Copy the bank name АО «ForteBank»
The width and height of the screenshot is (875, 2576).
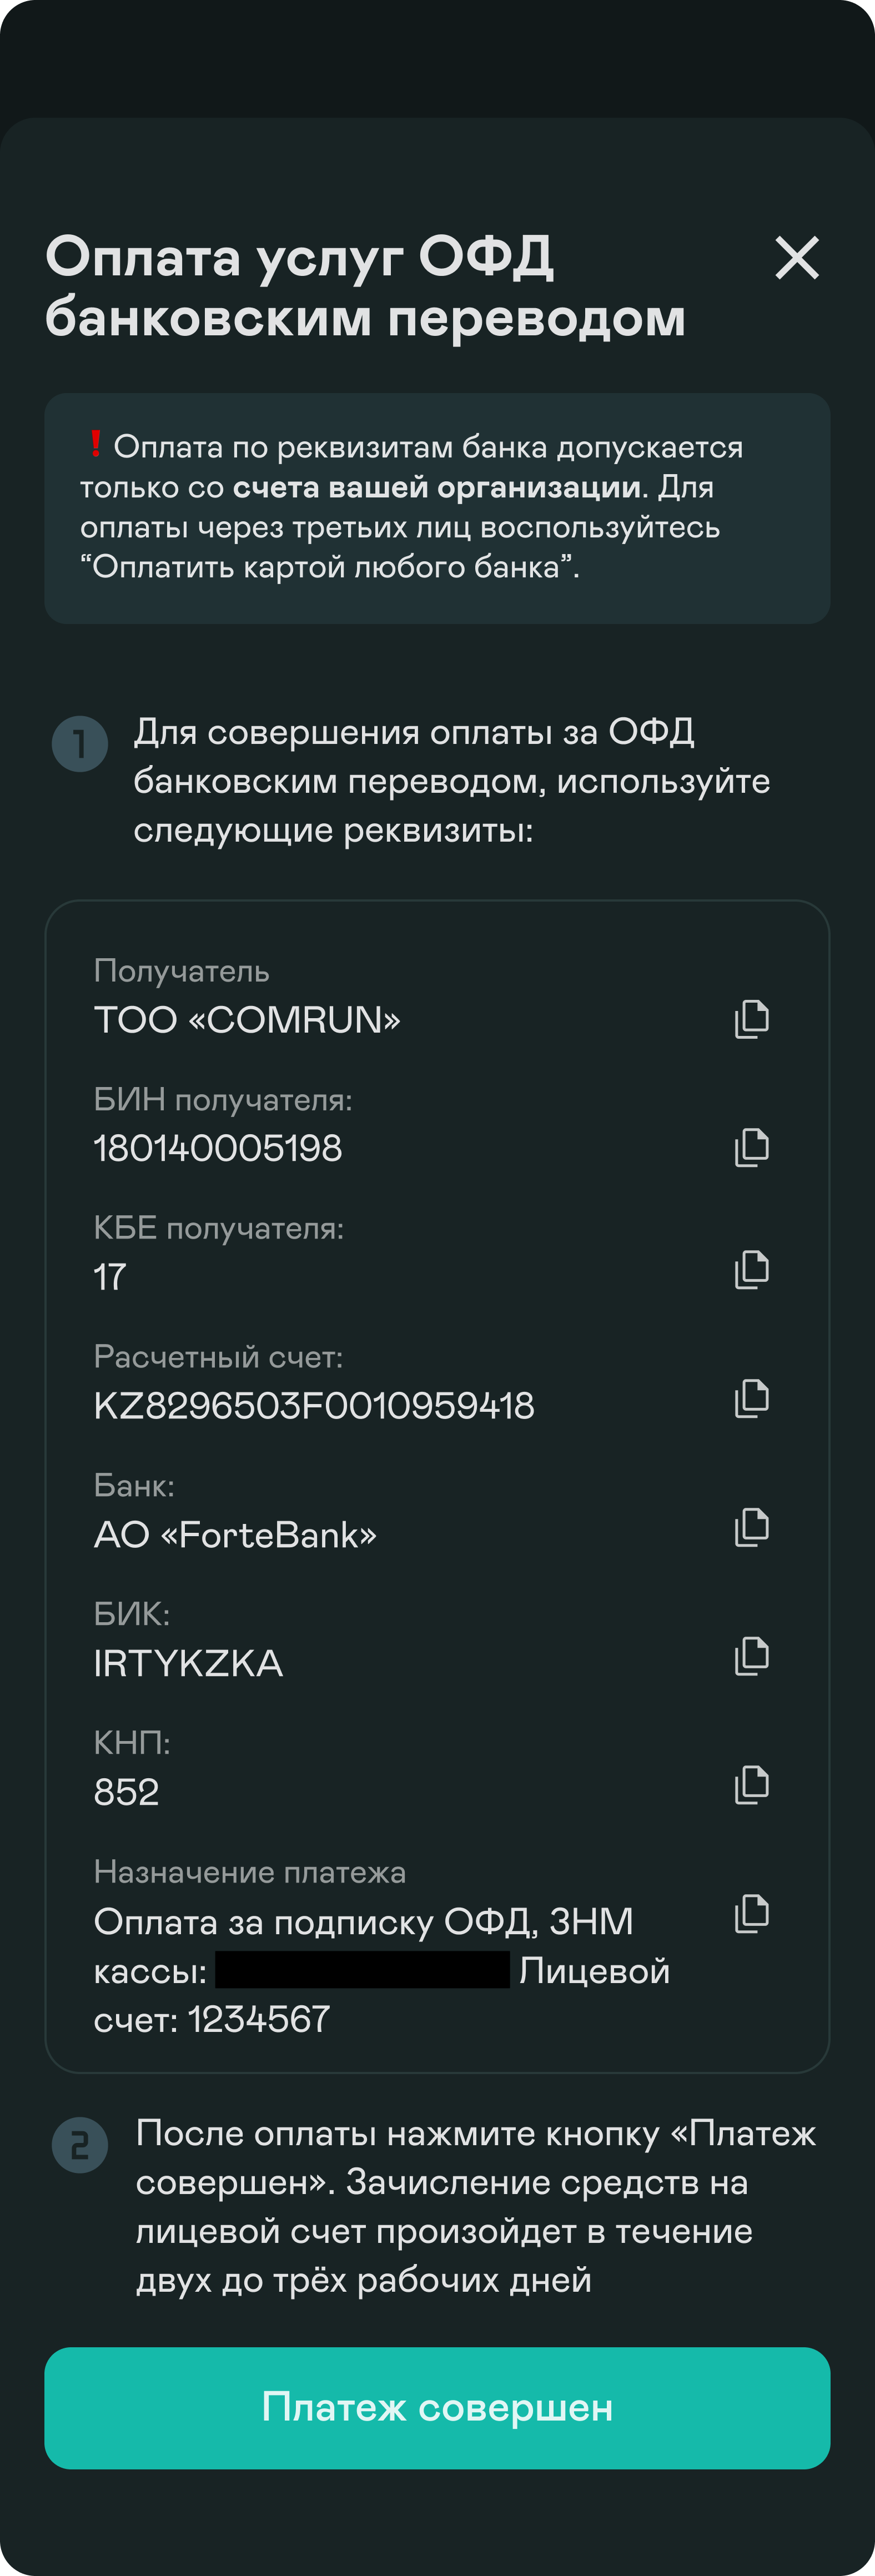pos(751,1527)
